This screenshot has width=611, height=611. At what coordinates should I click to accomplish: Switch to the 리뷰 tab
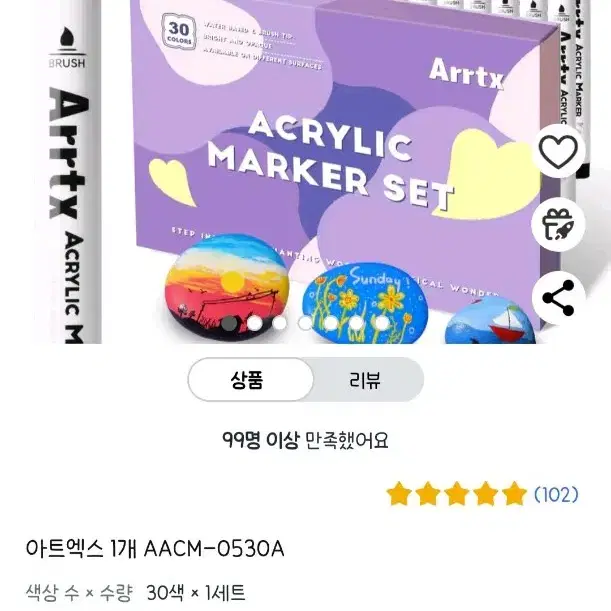coord(365,380)
